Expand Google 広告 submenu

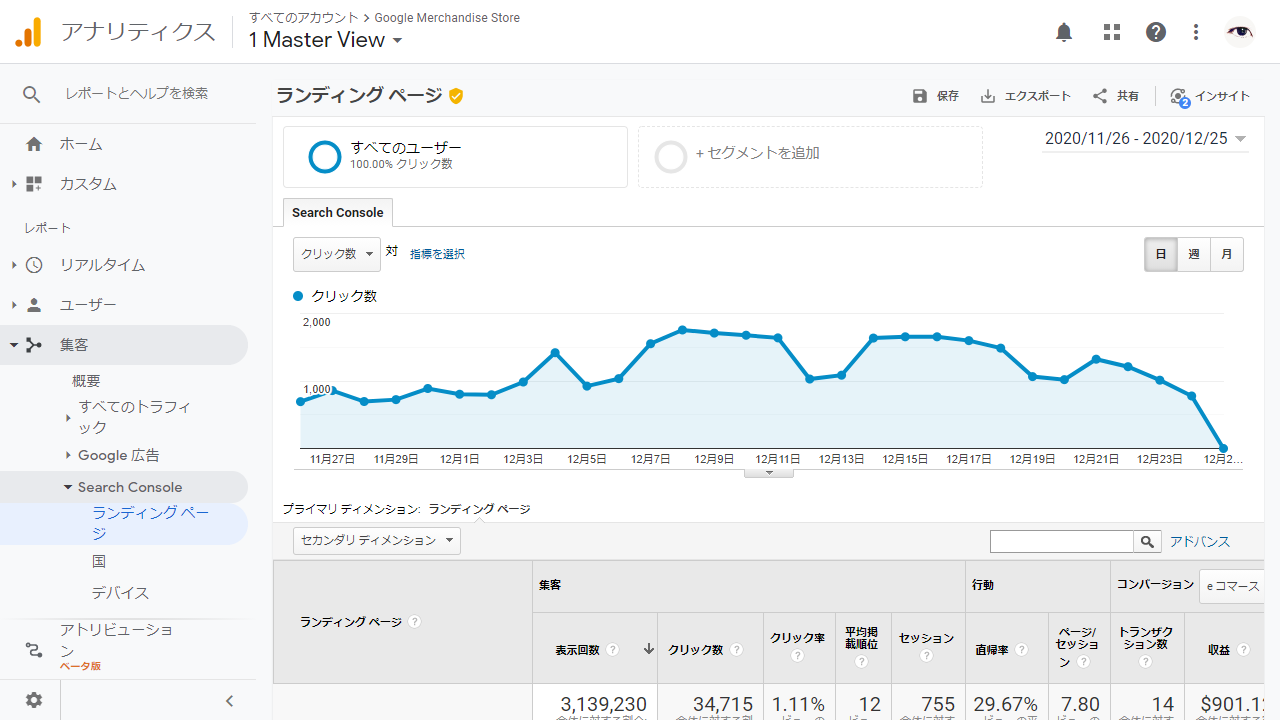[x=68, y=455]
